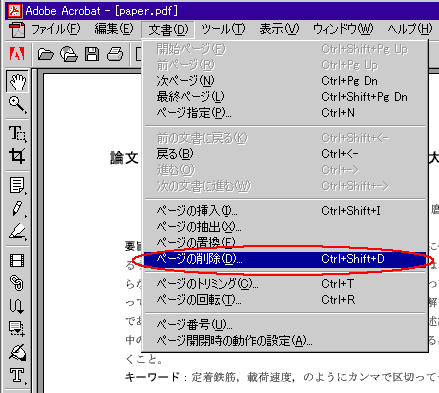439x393 pixels.
Task: Open the ウィンドウ(W) menu
Action: [x=343, y=29]
